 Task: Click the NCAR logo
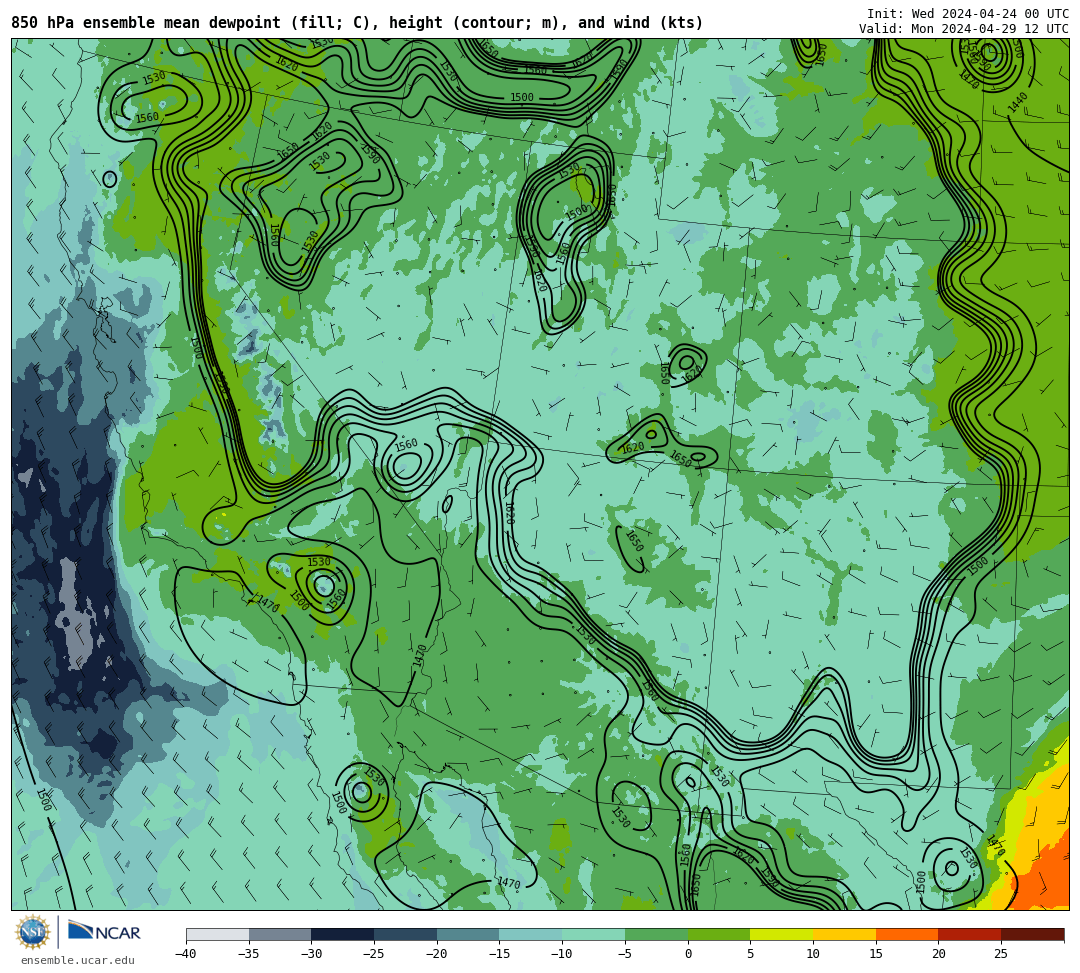[x=104, y=932]
